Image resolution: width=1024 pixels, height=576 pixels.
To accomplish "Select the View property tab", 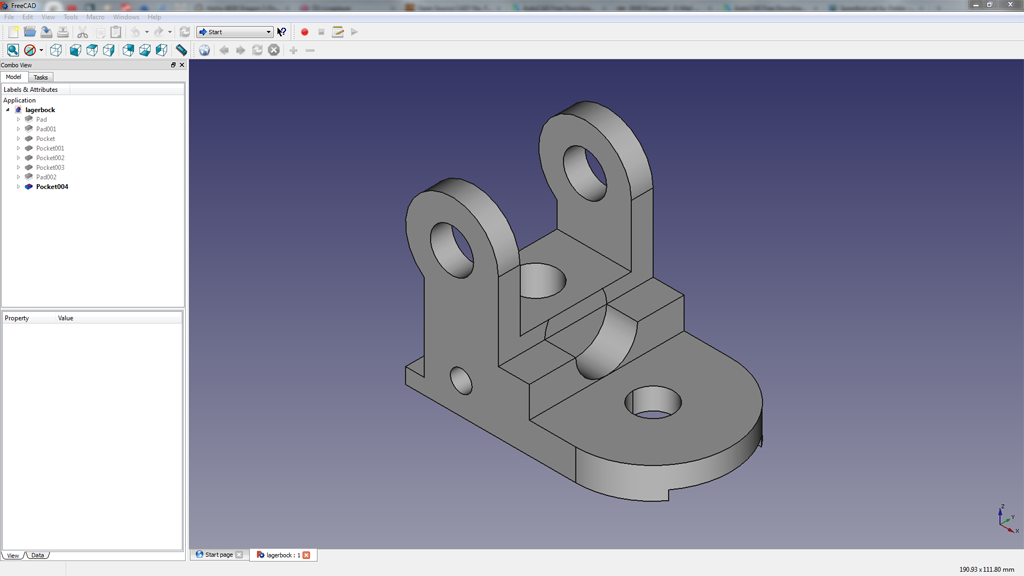I will [13, 555].
